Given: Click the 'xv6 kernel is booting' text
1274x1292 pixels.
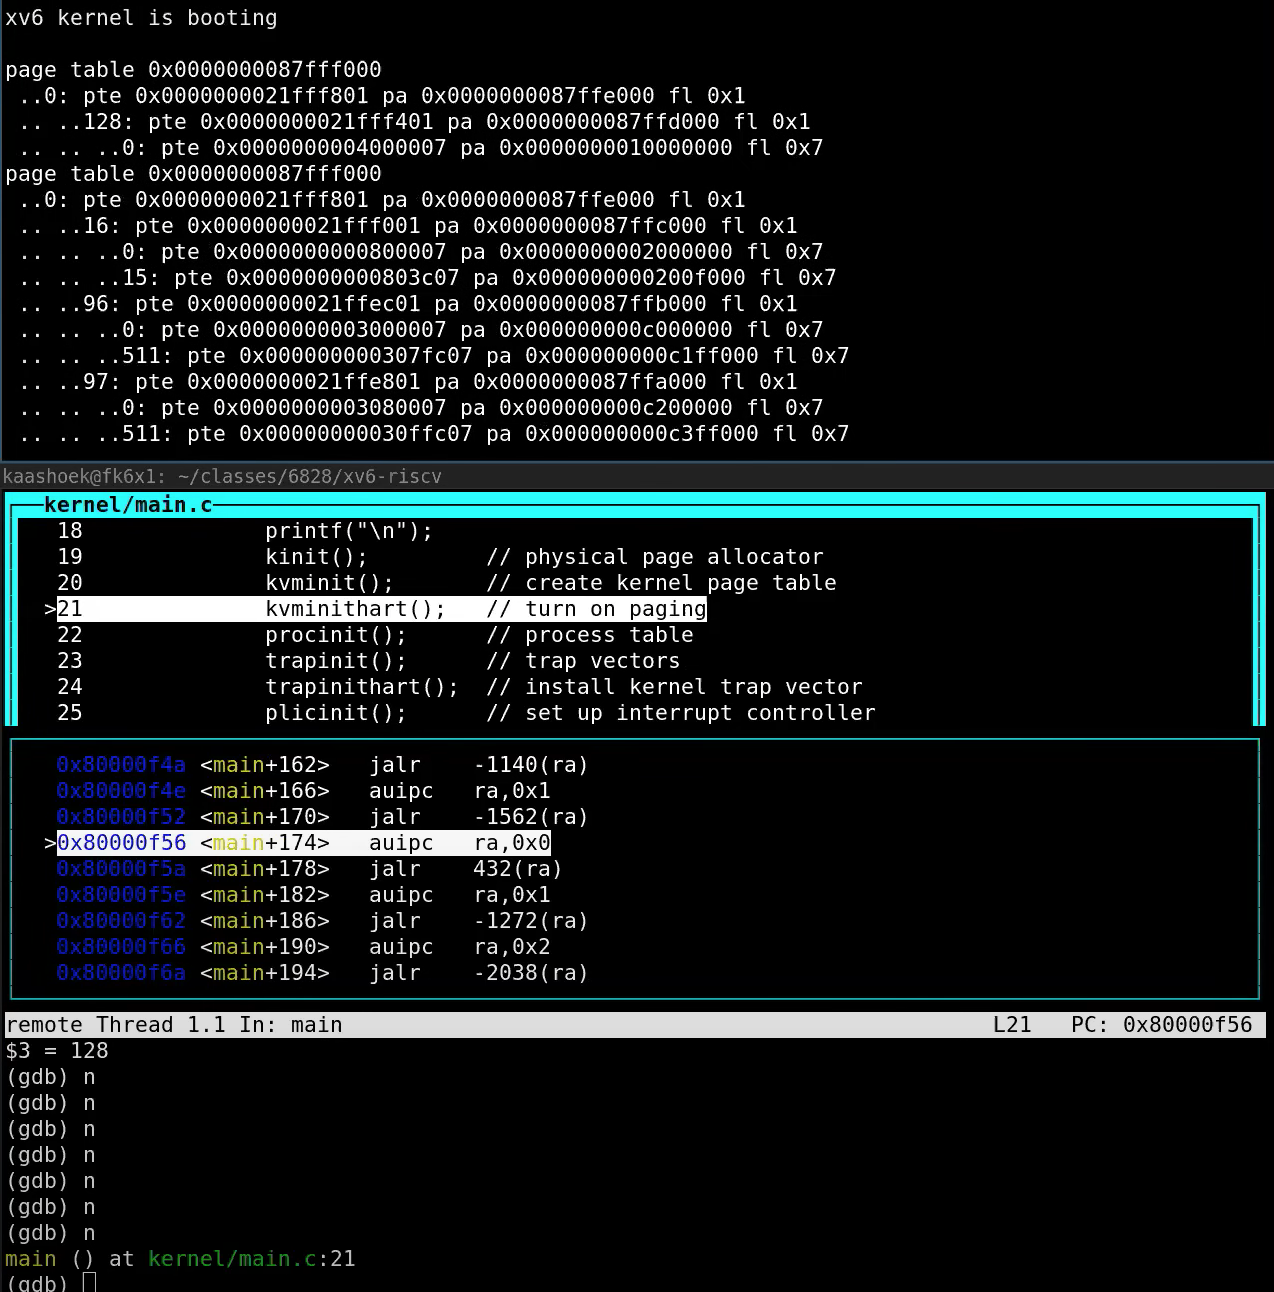Looking at the screenshot, I should pos(141,18).
